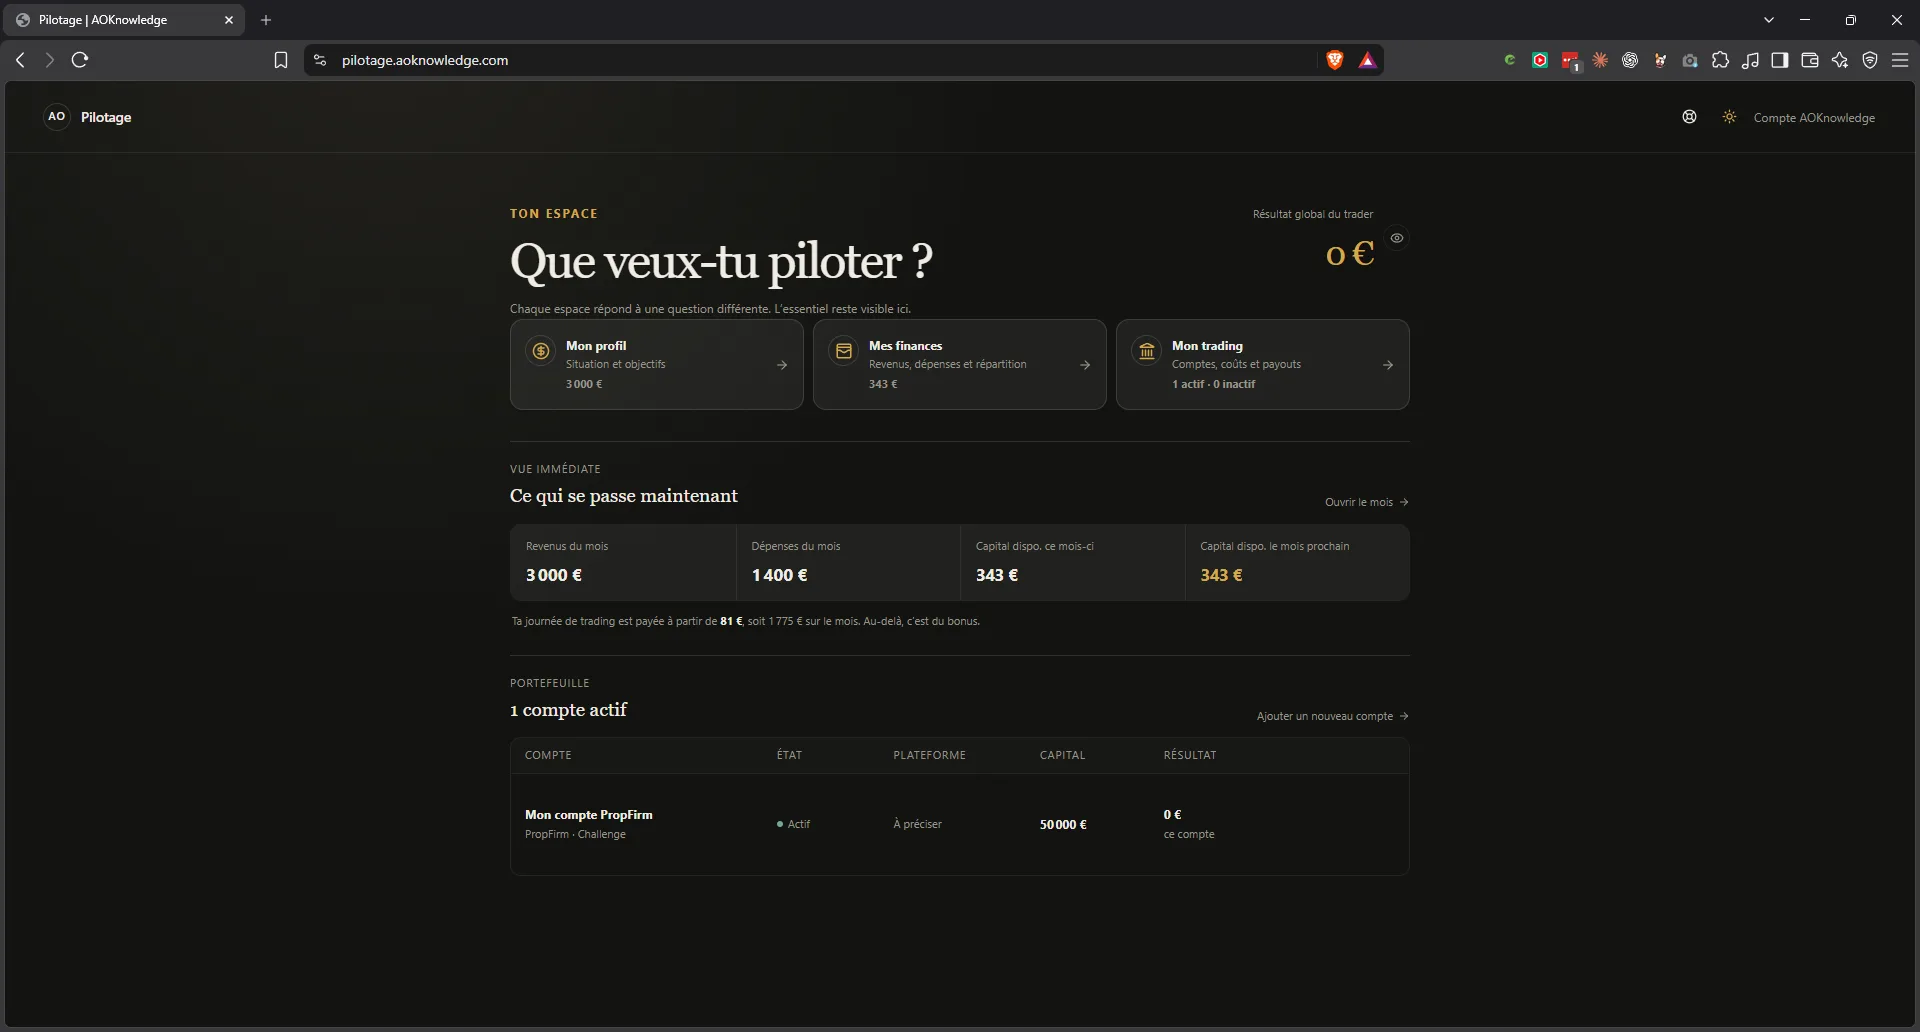The height and width of the screenshot is (1032, 1920).
Task: Open the "Ouvrir le mois" link
Action: [x=1367, y=502]
